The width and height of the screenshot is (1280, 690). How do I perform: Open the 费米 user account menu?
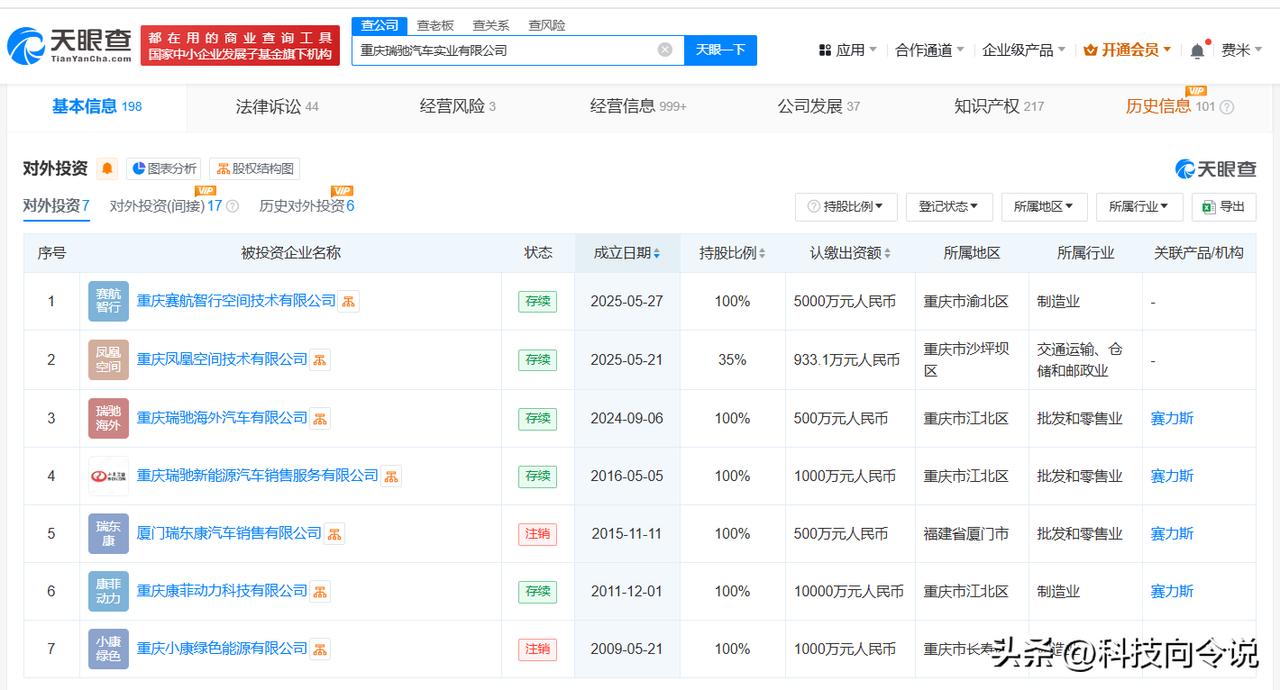tap(1242, 50)
